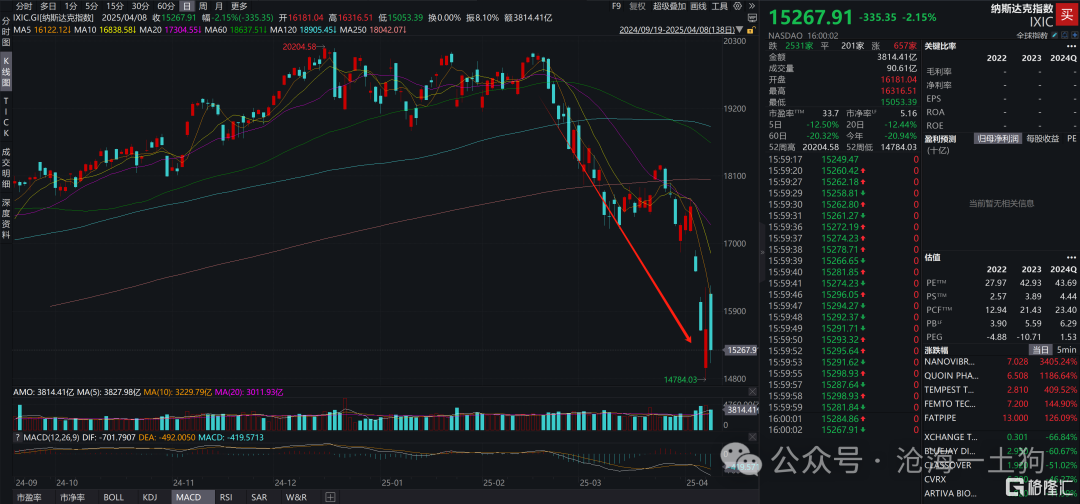
Task: Click the add plus icon beside 全球指数
Action: [1074, 35]
